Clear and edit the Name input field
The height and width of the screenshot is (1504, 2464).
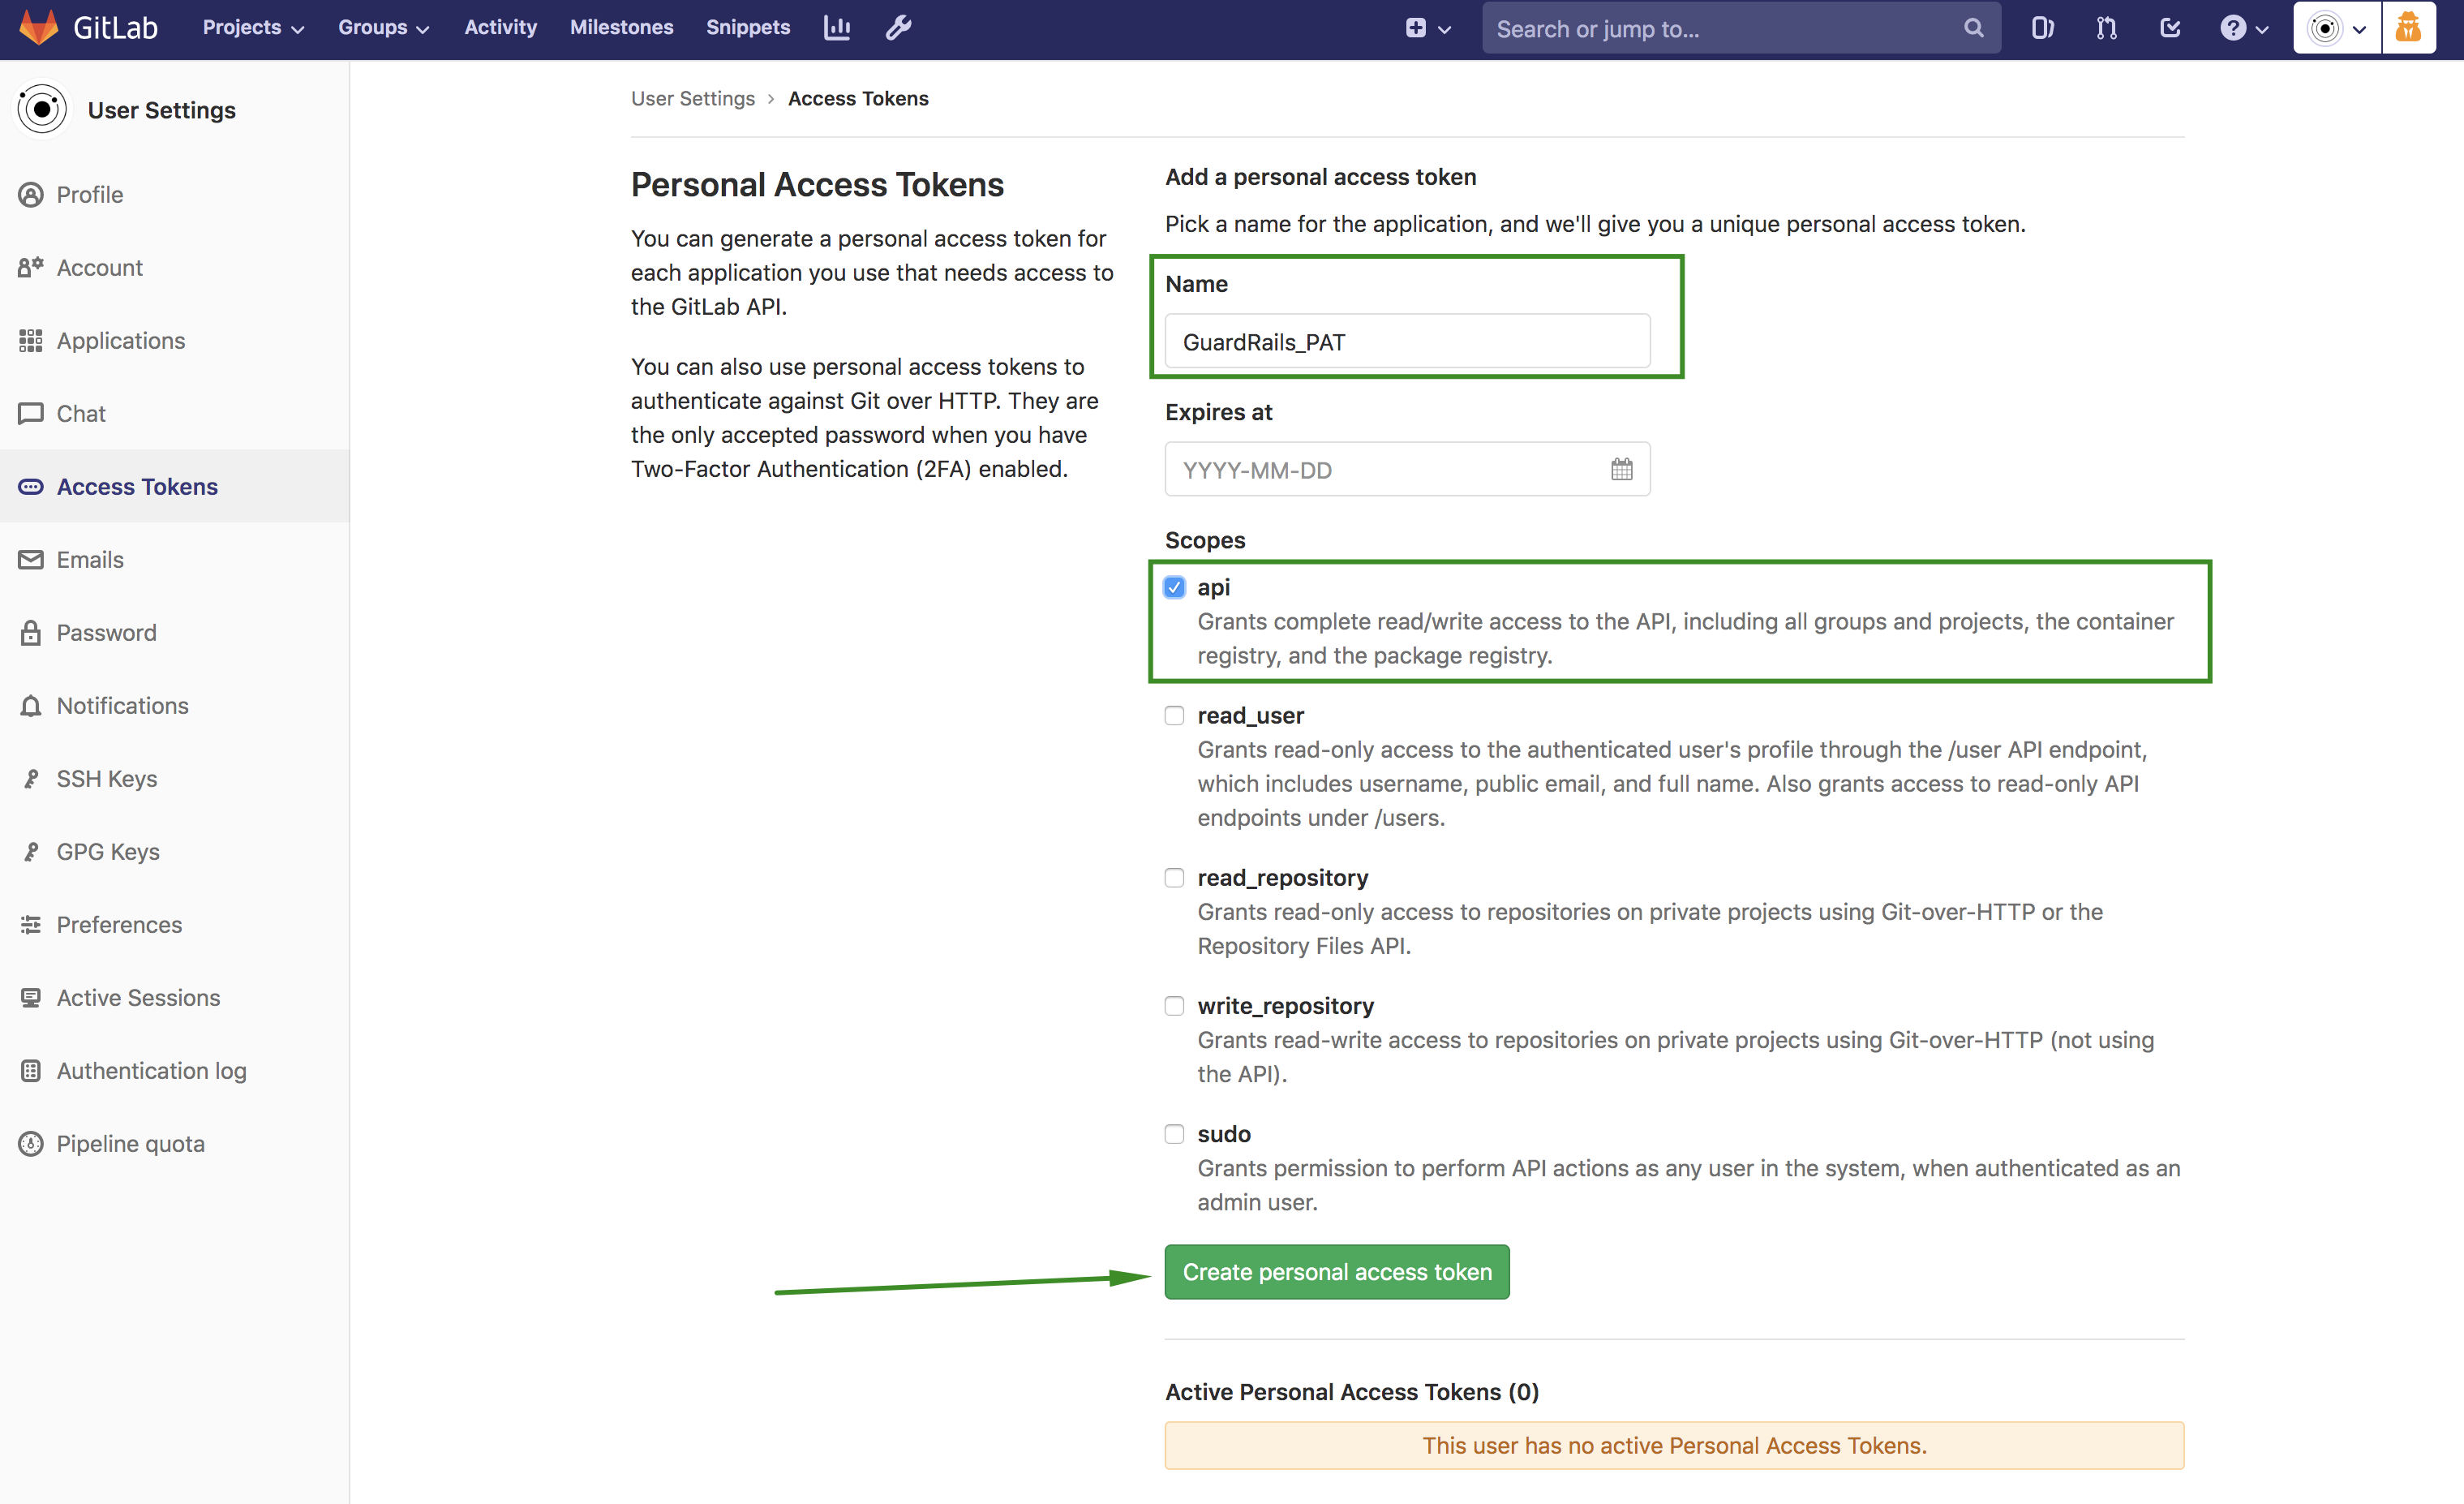click(x=1406, y=342)
